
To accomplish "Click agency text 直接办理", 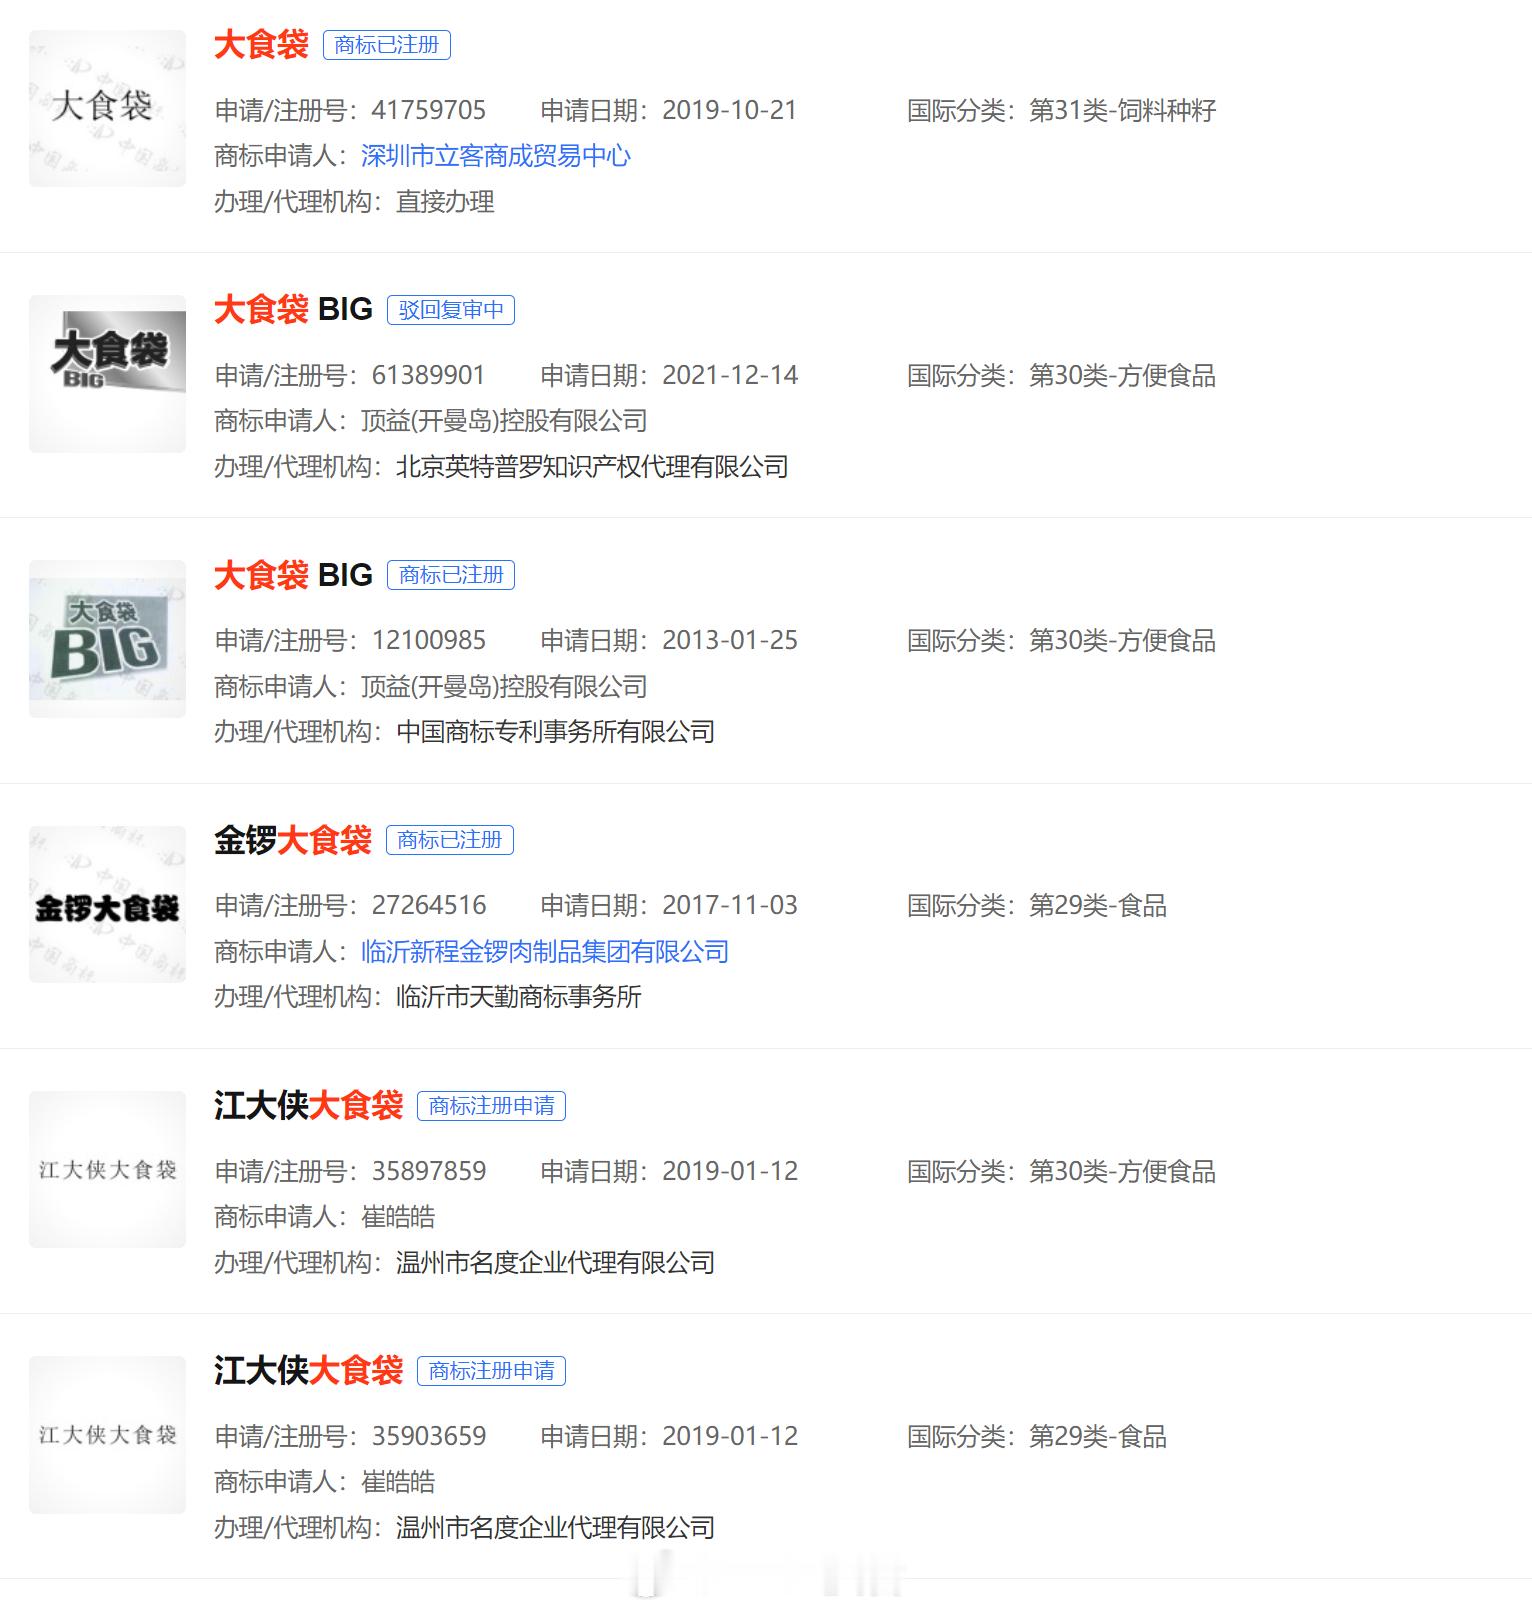I will pos(446,202).
